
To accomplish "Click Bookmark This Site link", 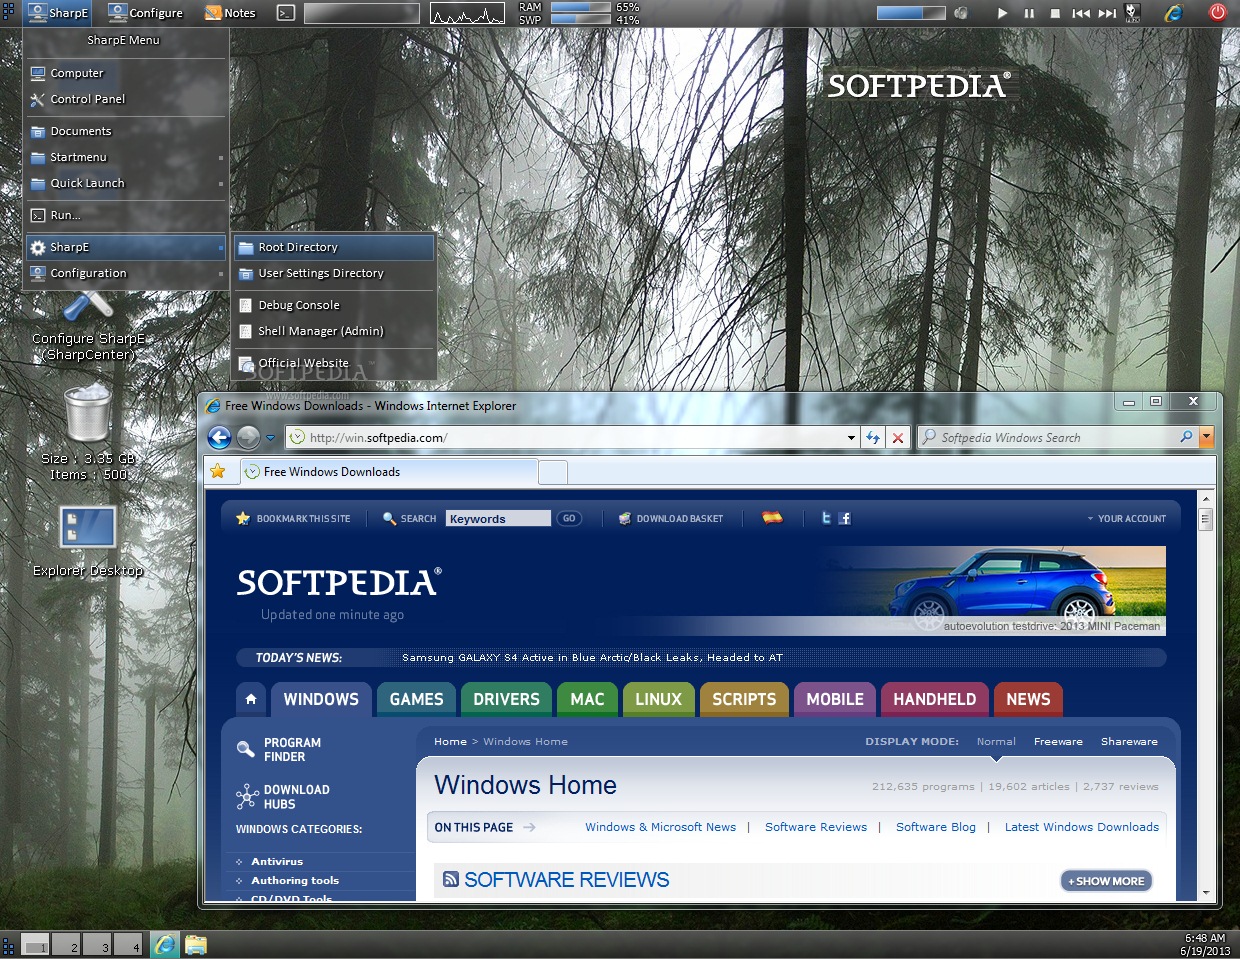I will [x=293, y=518].
